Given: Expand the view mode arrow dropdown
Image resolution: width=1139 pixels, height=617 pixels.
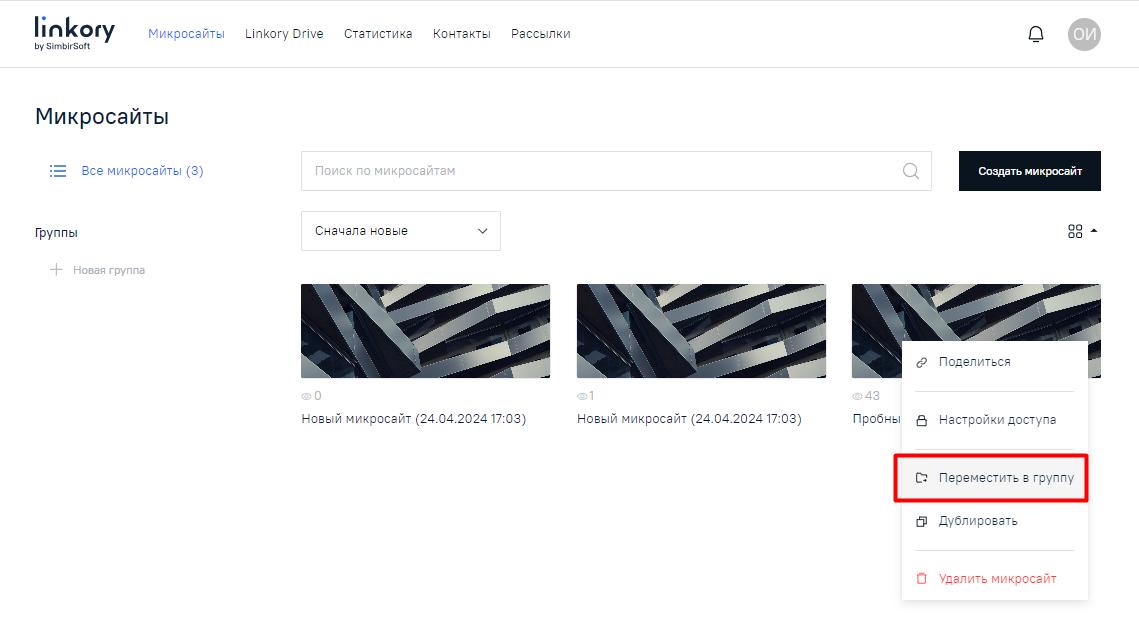Looking at the screenshot, I should tap(1094, 231).
